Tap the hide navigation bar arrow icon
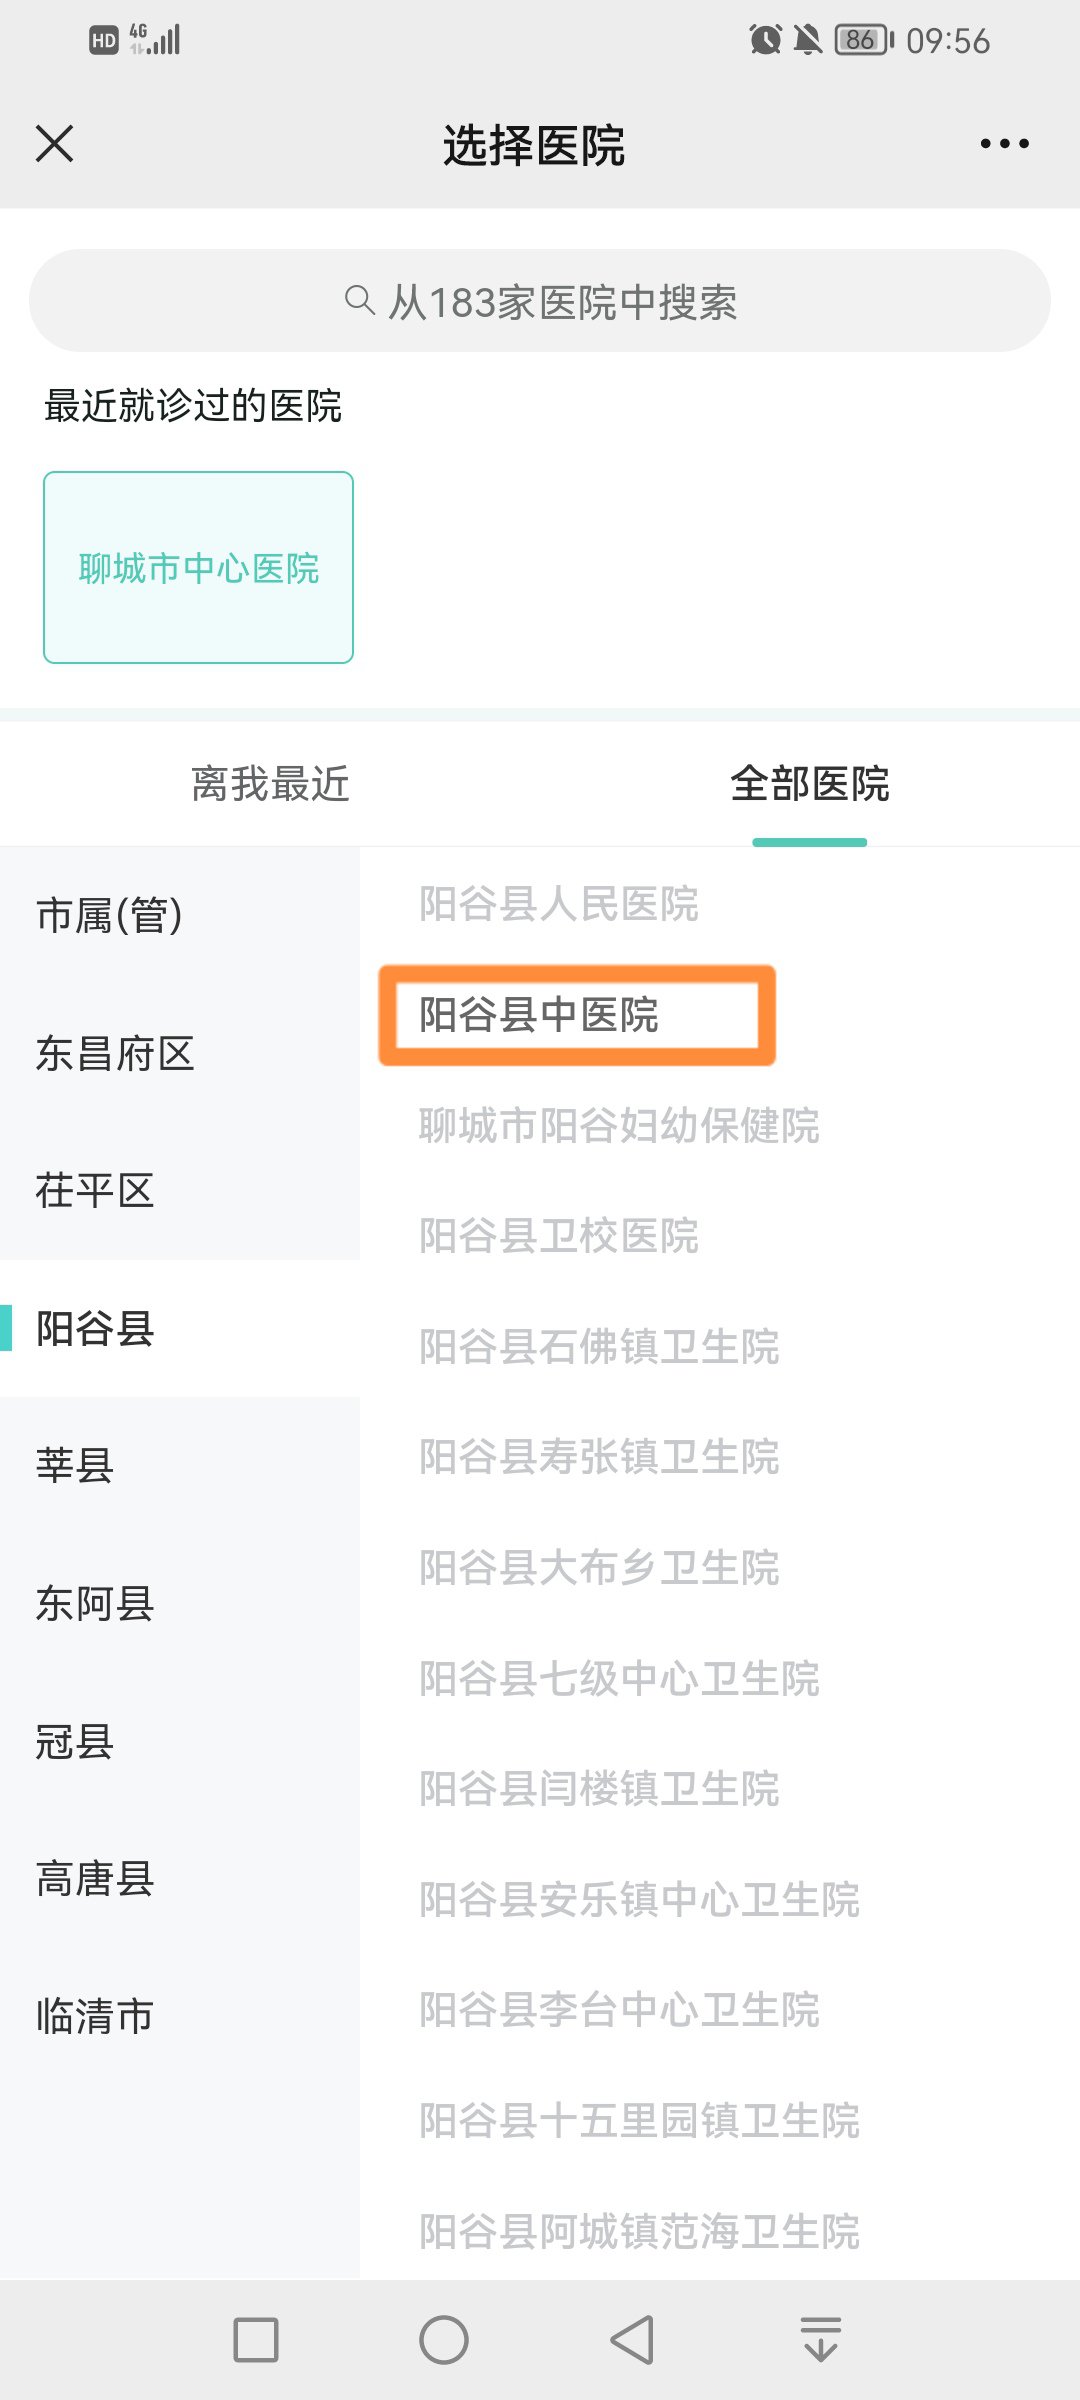This screenshot has width=1080, height=2400. point(820,2339)
